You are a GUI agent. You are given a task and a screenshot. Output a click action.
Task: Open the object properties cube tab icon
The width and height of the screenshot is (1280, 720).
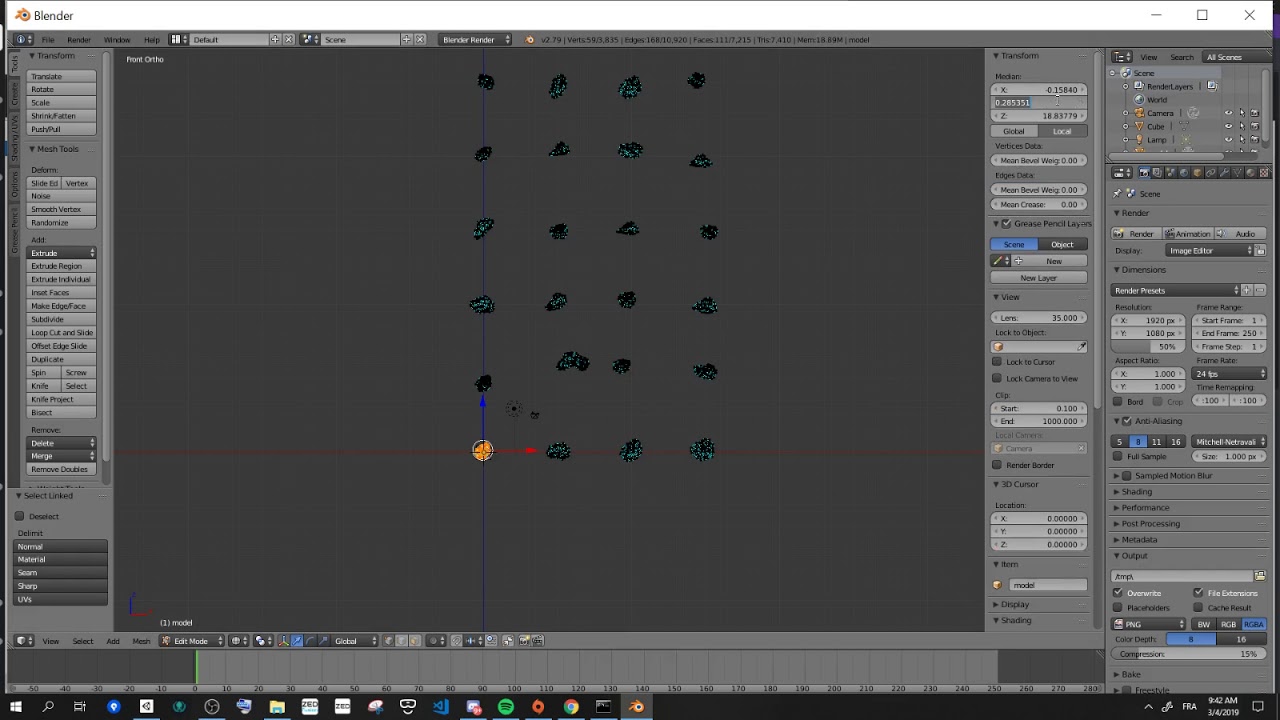pyautogui.click(x=1197, y=172)
